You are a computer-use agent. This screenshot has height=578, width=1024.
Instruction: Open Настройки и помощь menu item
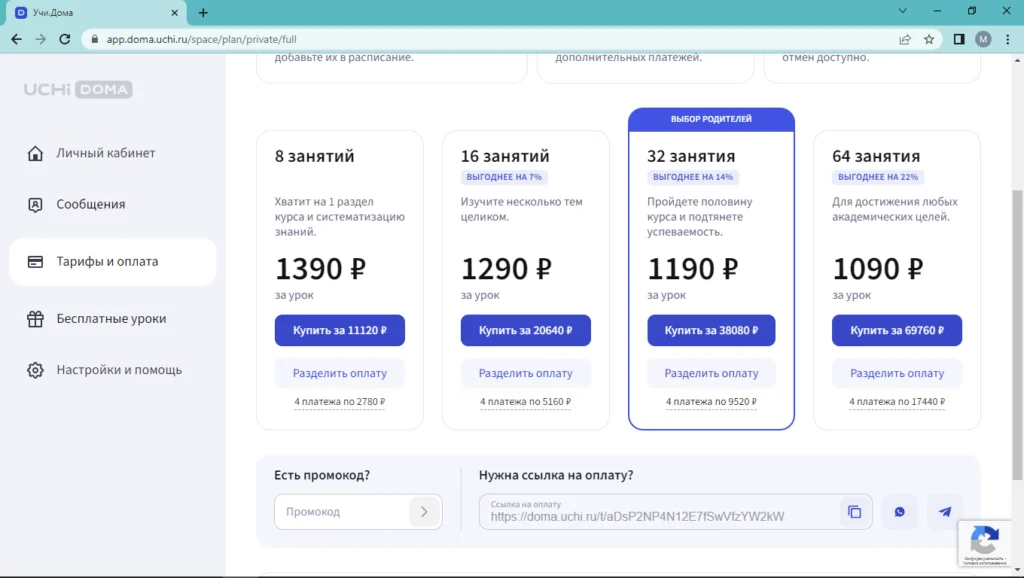point(119,370)
